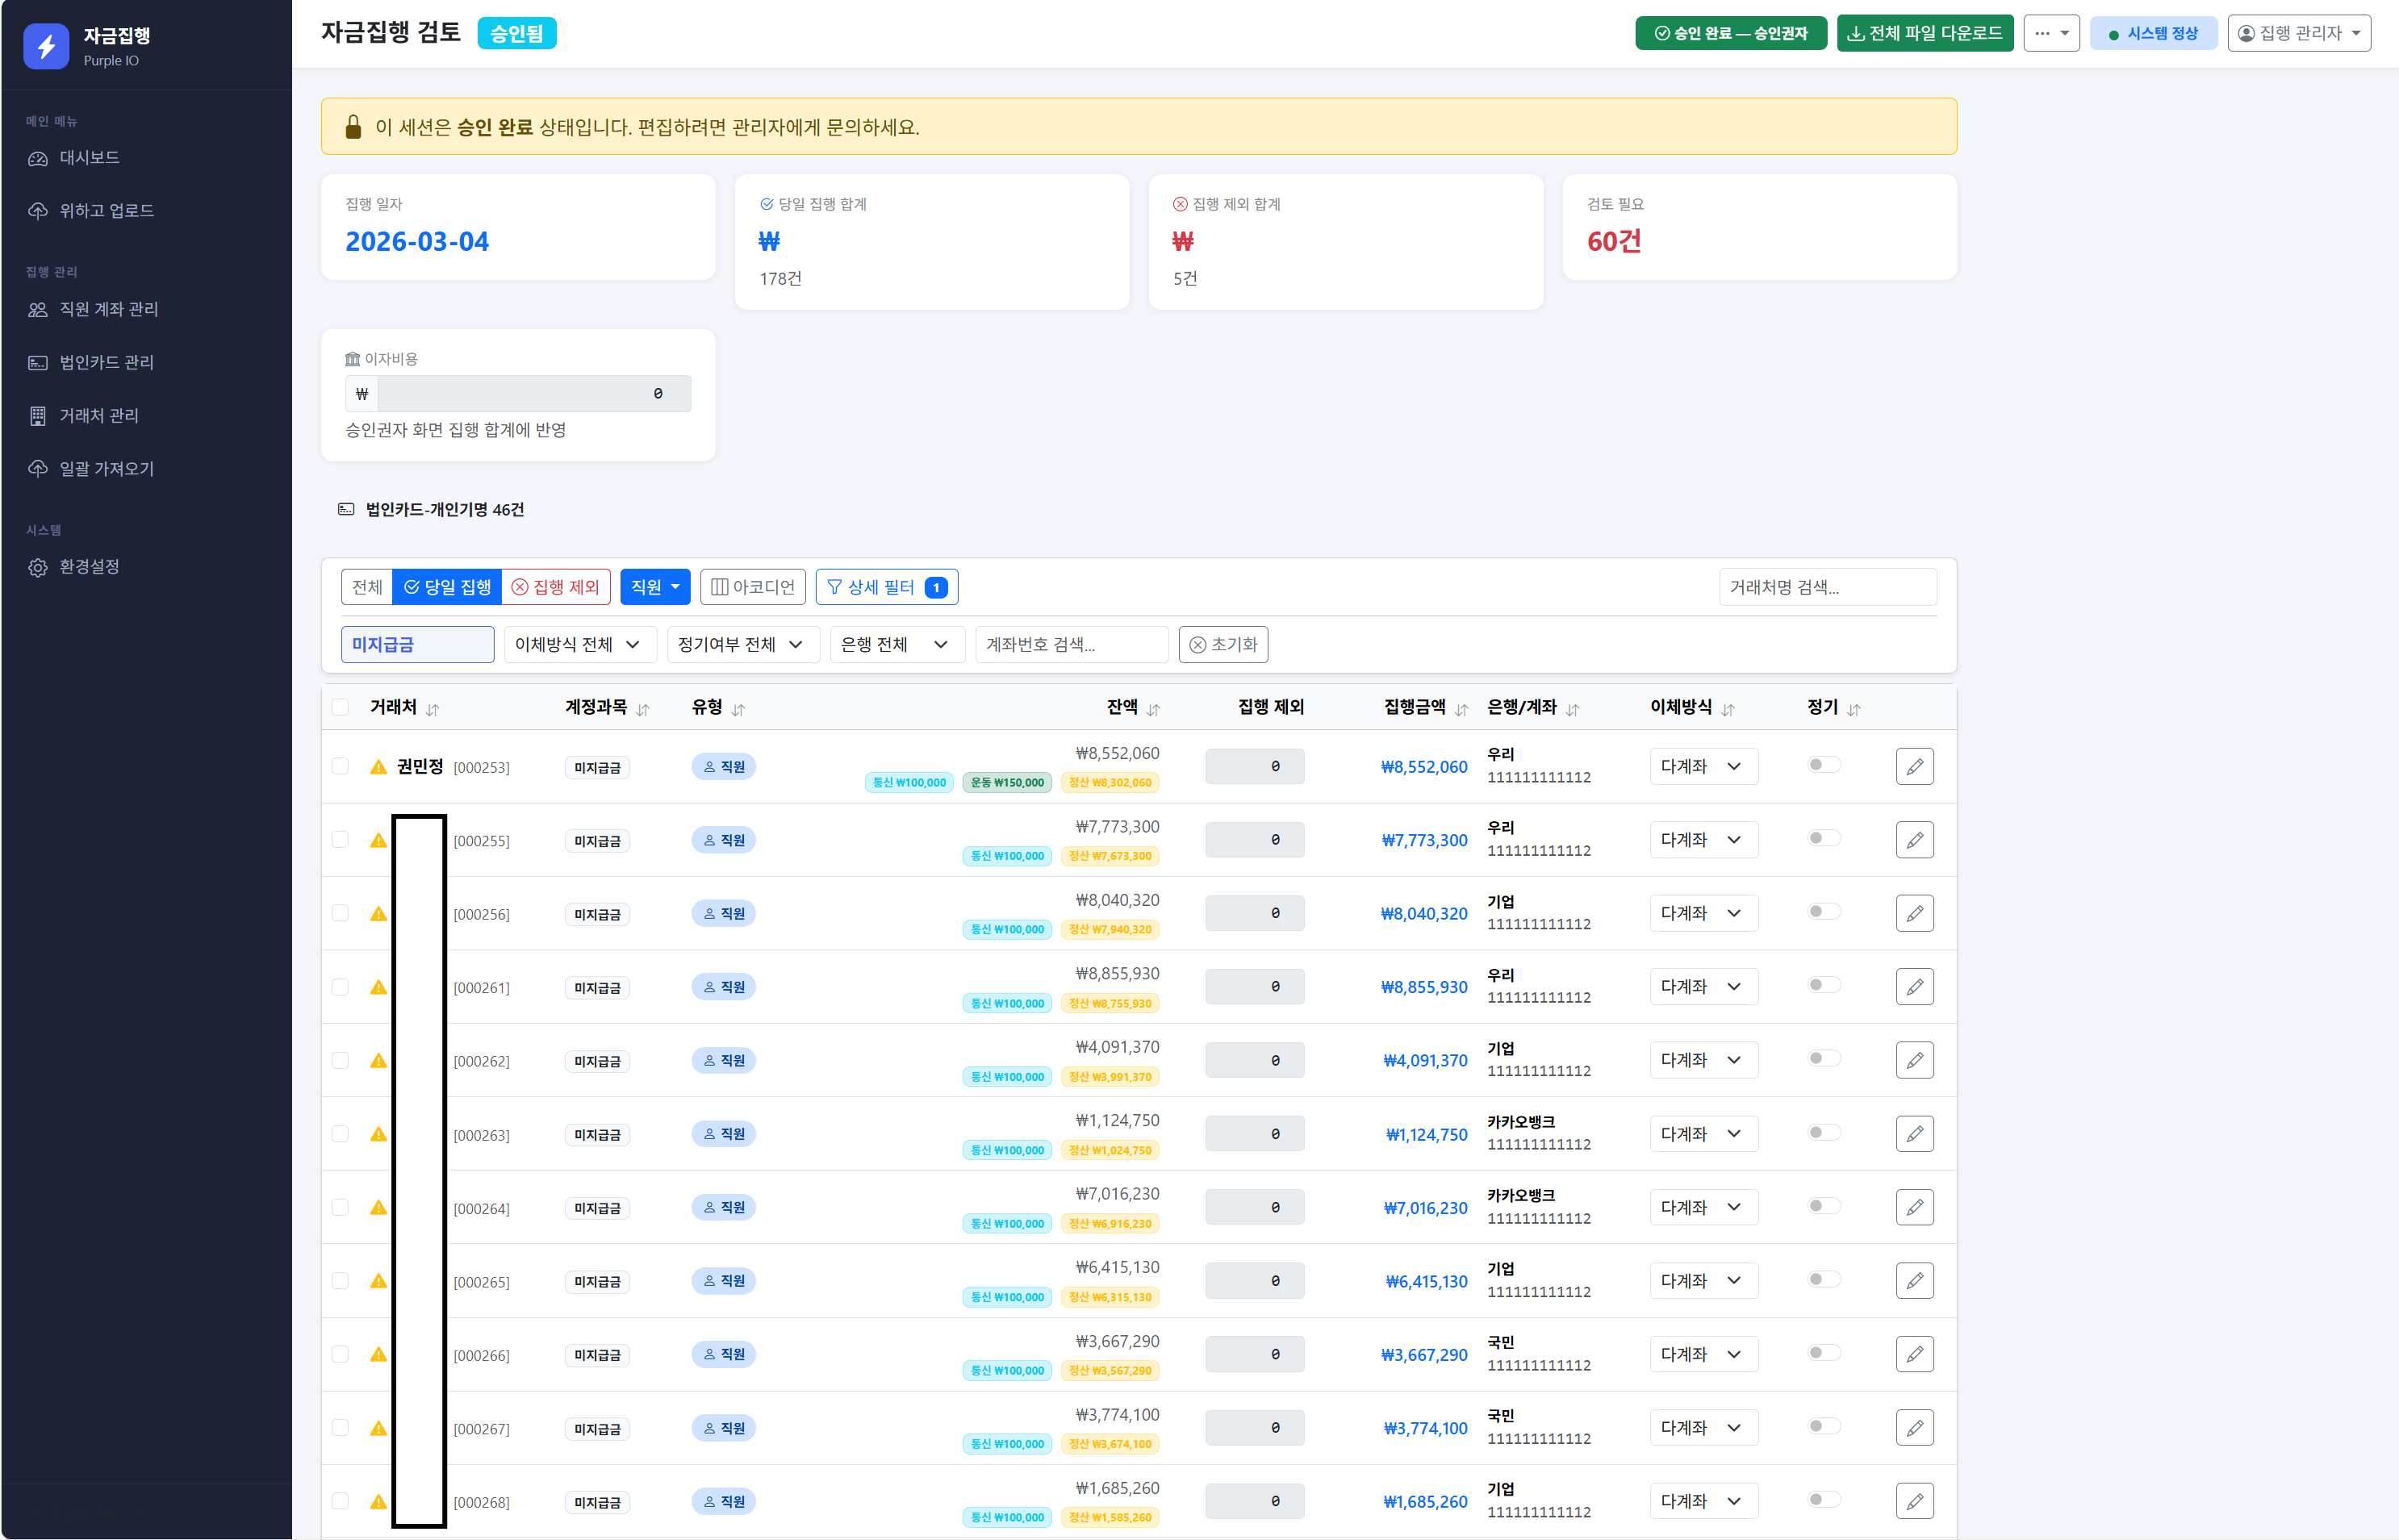The image size is (2399, 1540).
Task: Click the 거래처명 검색 search field
Action: coord(1826,587)
